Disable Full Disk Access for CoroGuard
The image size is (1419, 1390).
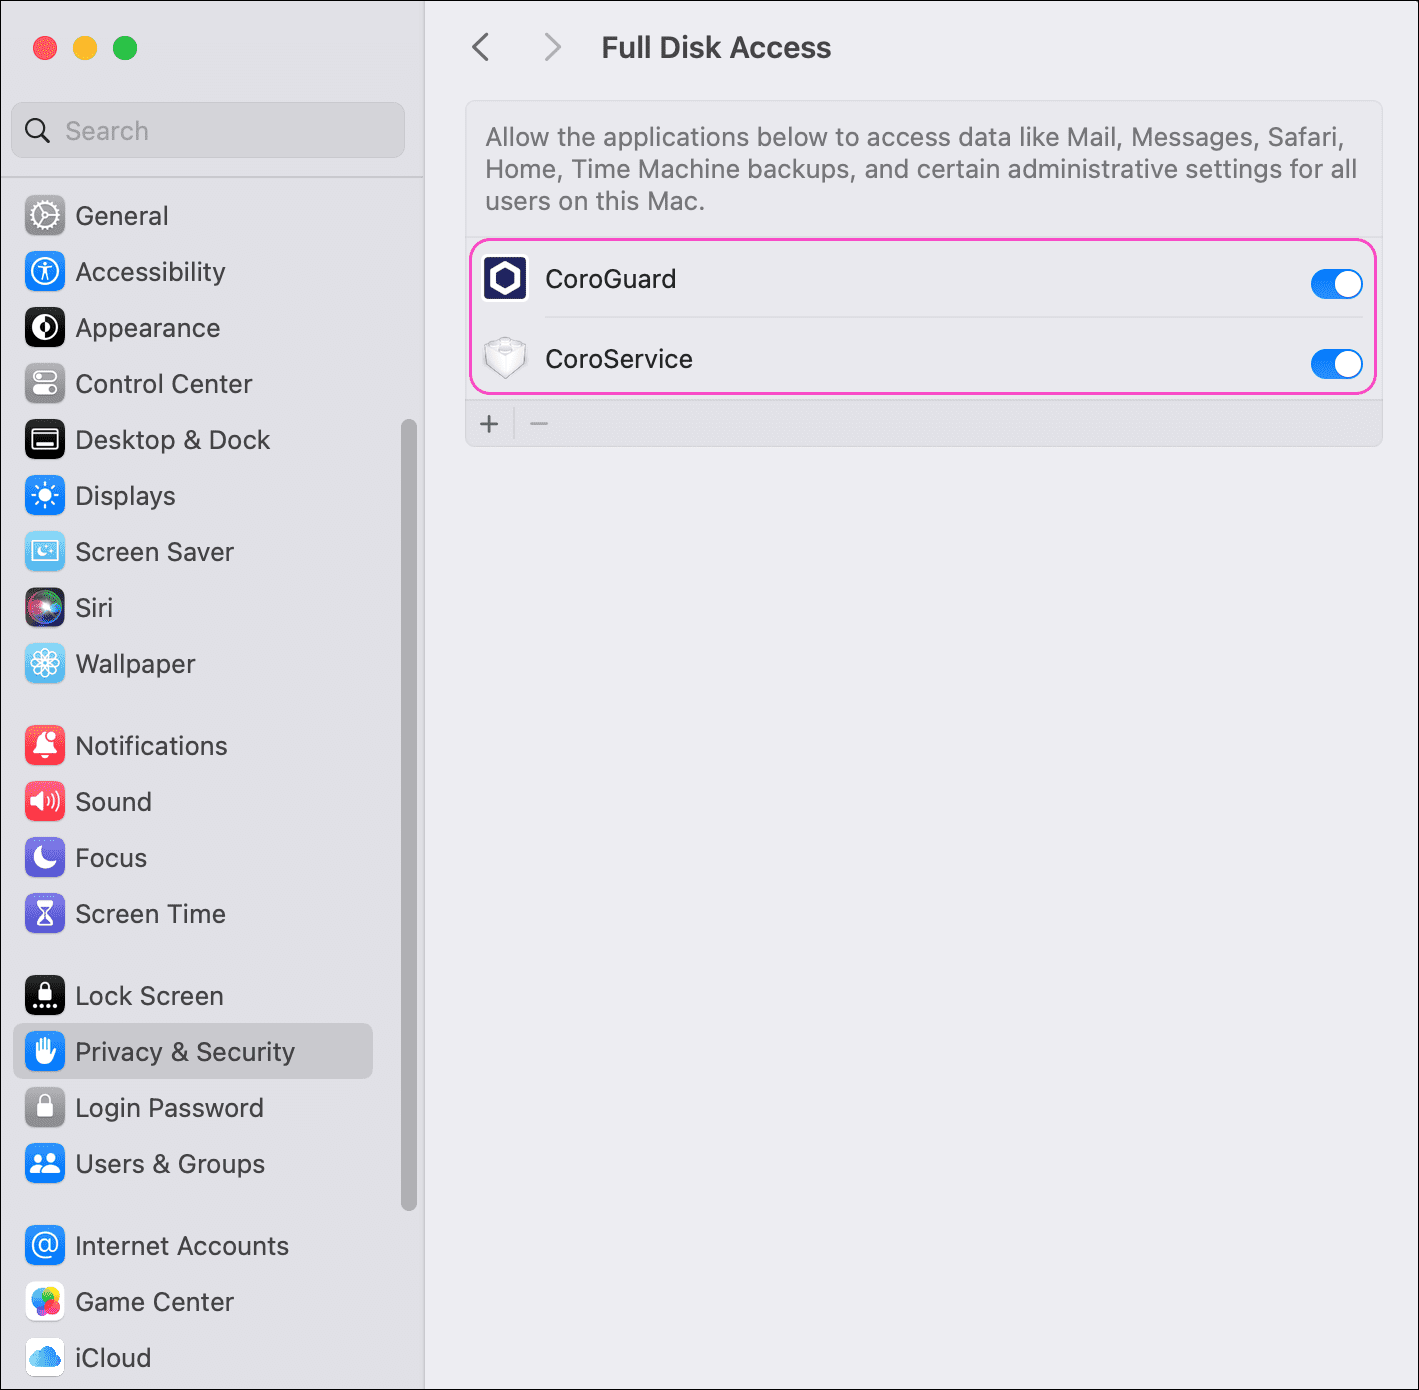[x=1336, y=284]
